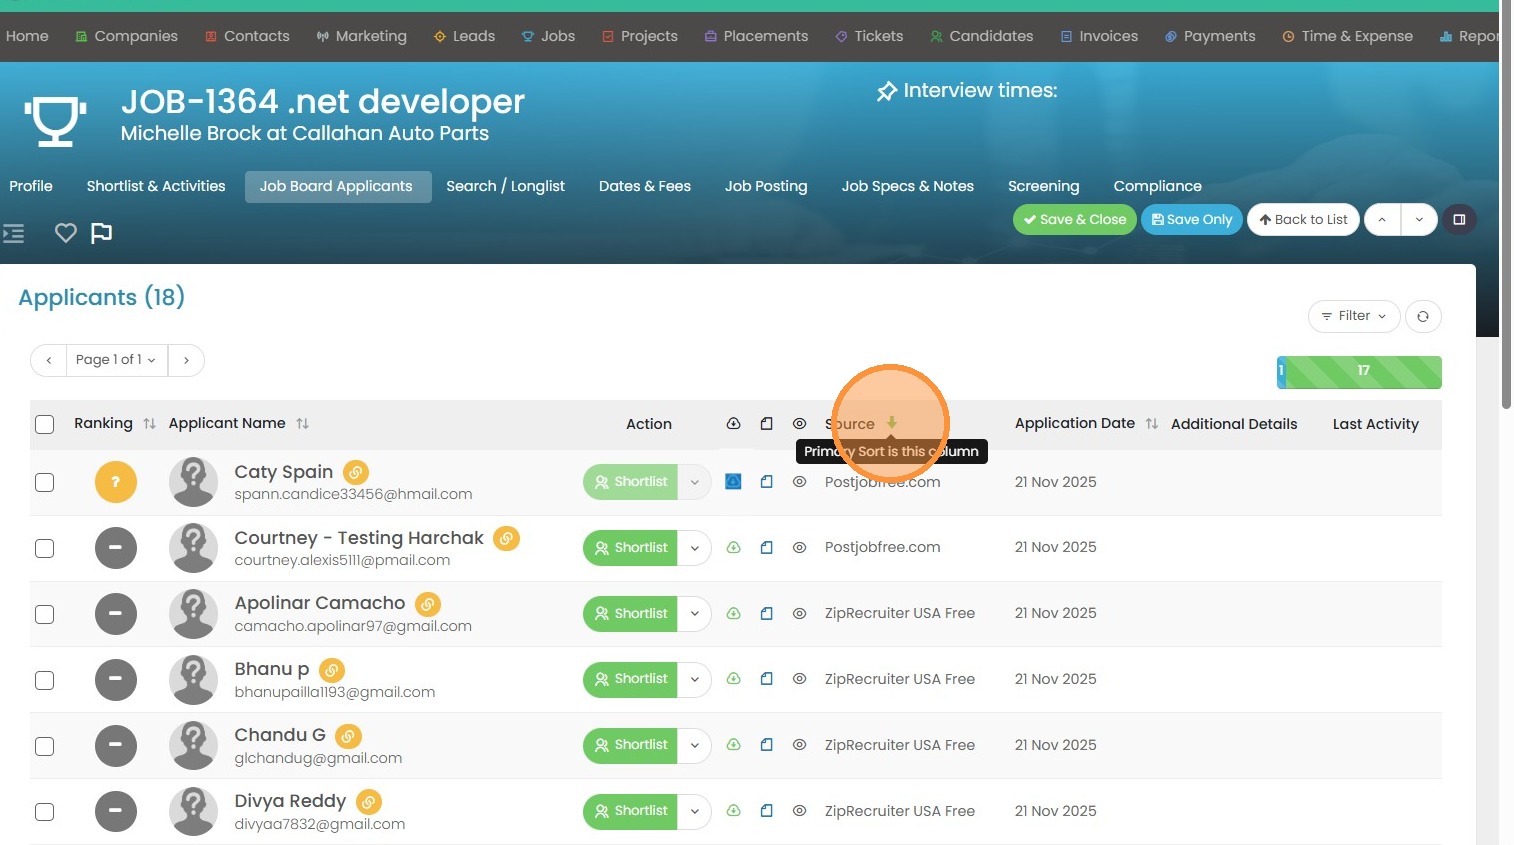Click the green striped progress bar
Viewport: 1514px width, 845px height.
coord(1362,371)
